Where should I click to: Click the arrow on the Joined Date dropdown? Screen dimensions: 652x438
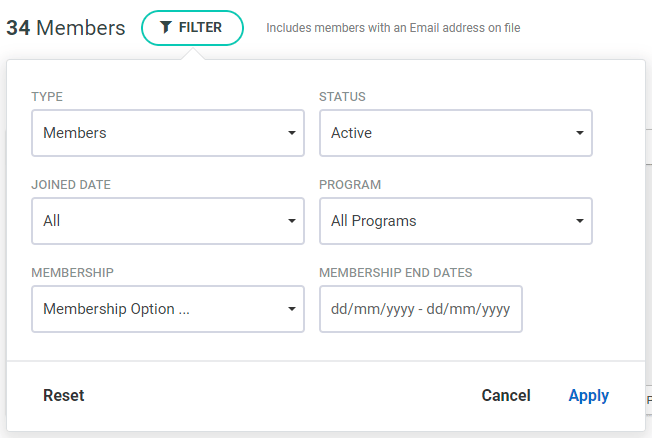point(291,221)
